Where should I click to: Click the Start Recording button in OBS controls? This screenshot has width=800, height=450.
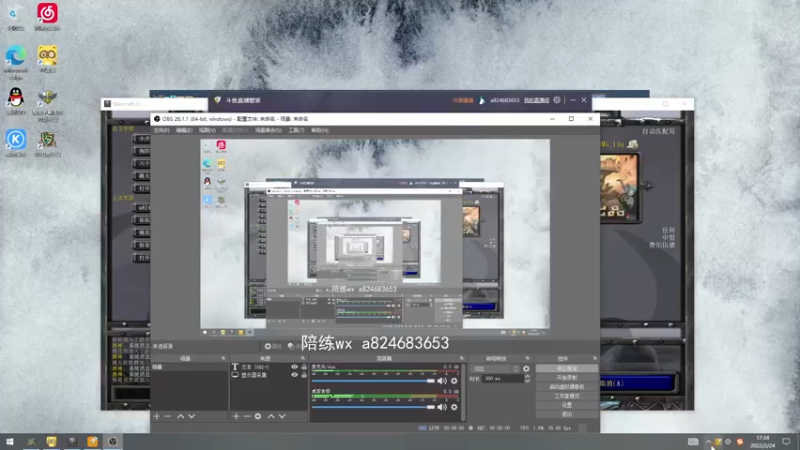(567, 378)
